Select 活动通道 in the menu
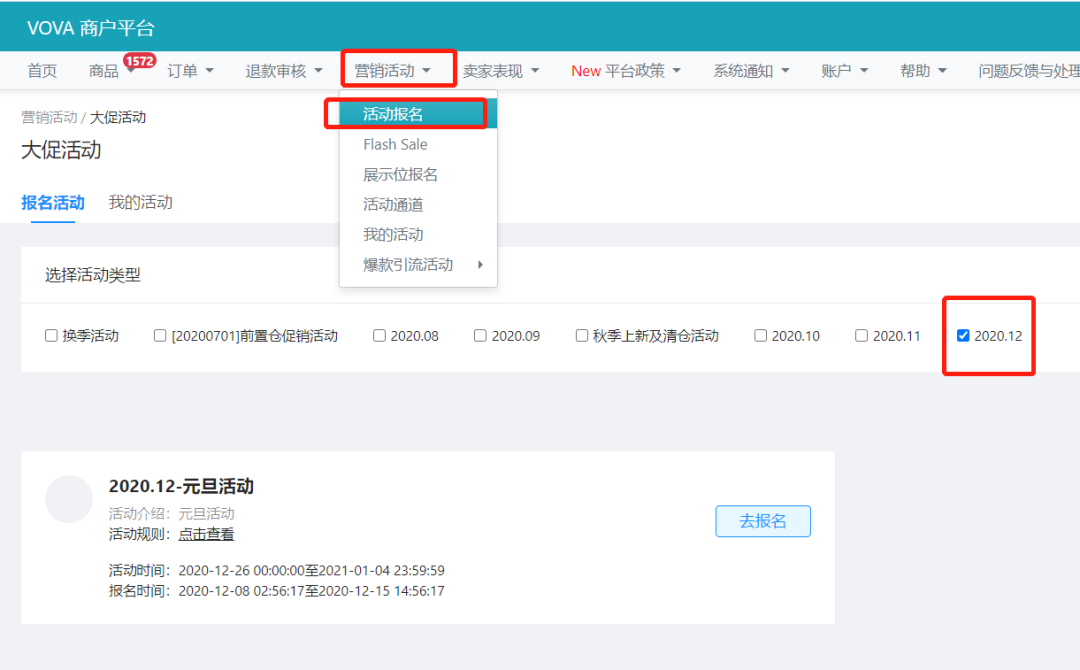The image size is (1080, 670). pos(394,204)
